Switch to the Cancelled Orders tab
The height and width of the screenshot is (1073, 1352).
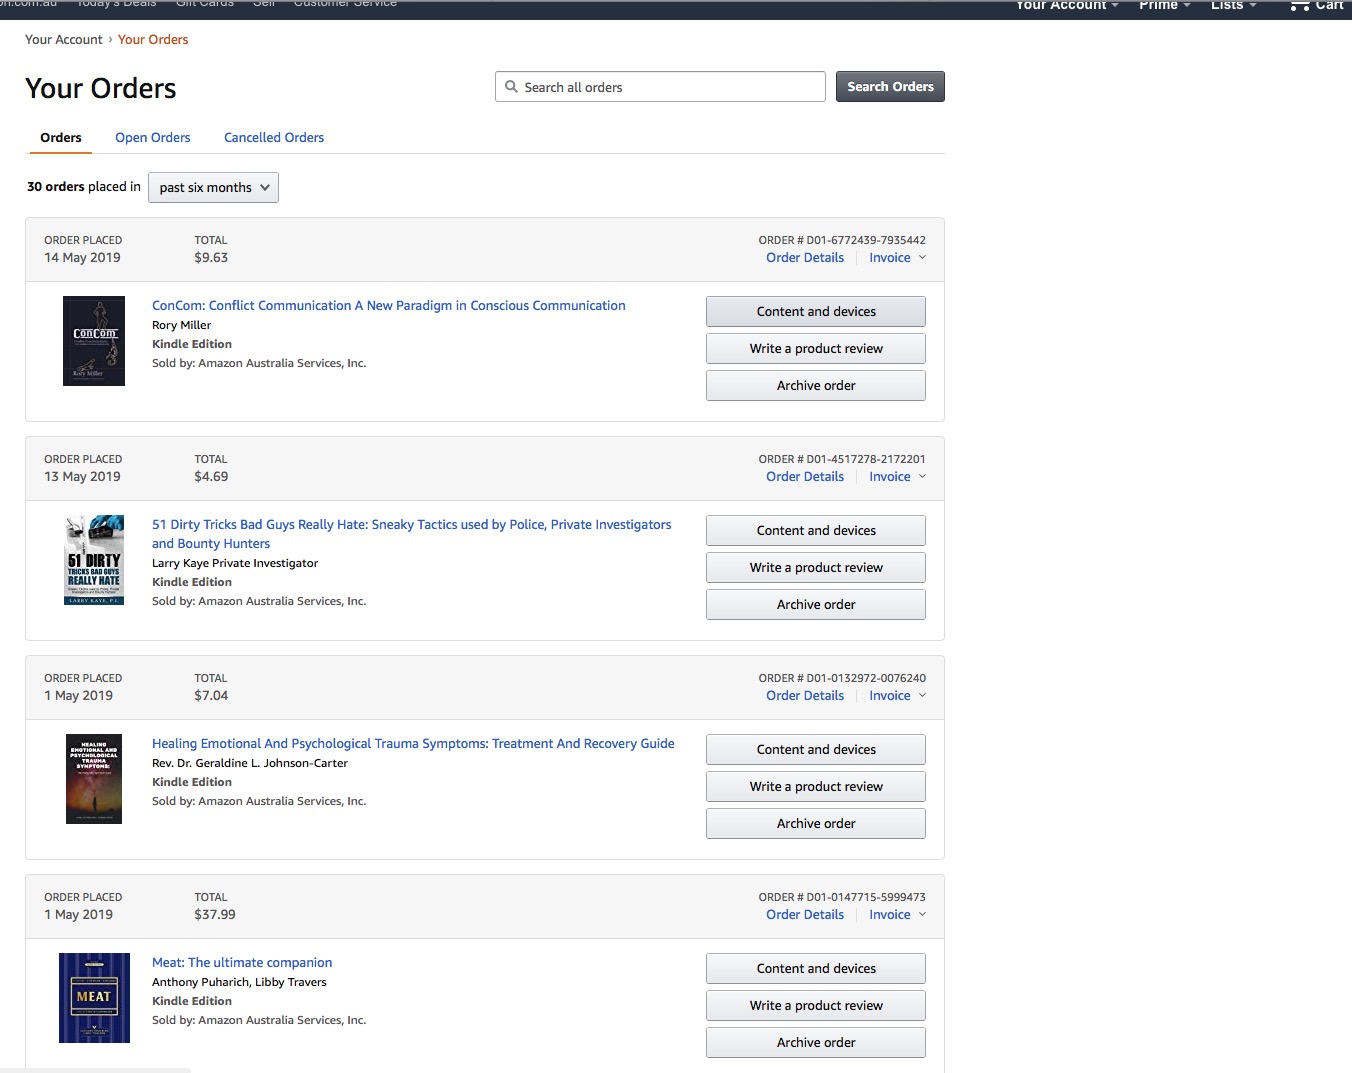(x=274, y=138)
